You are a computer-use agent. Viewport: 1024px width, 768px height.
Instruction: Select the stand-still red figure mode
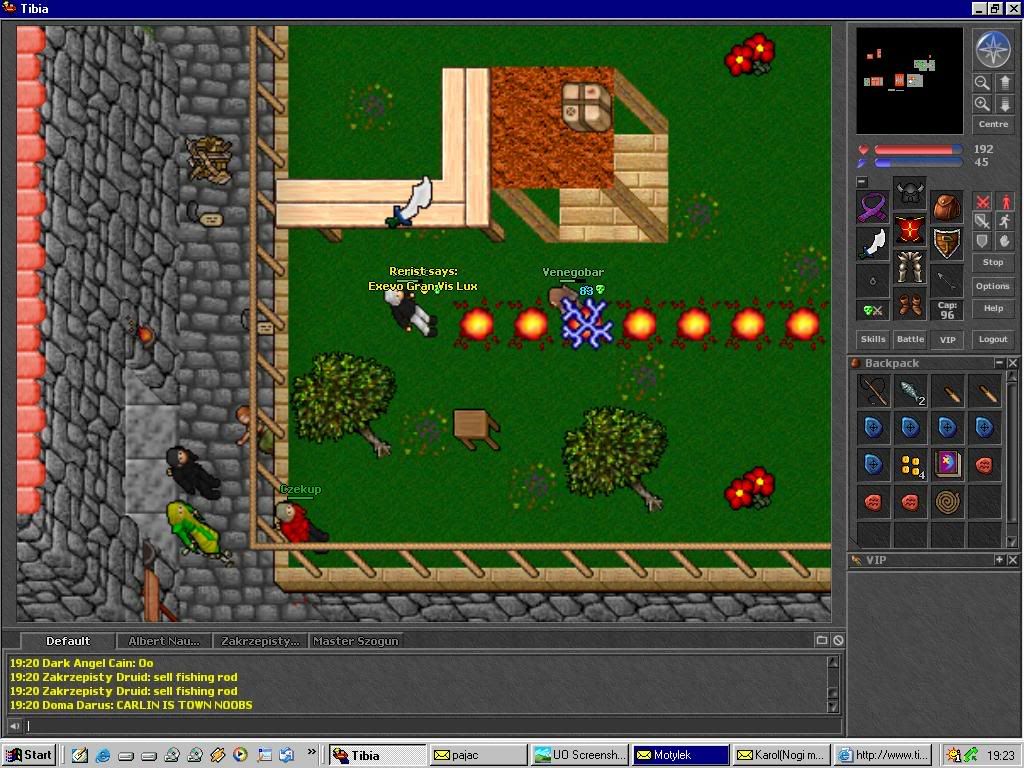tap(1004, 201)
